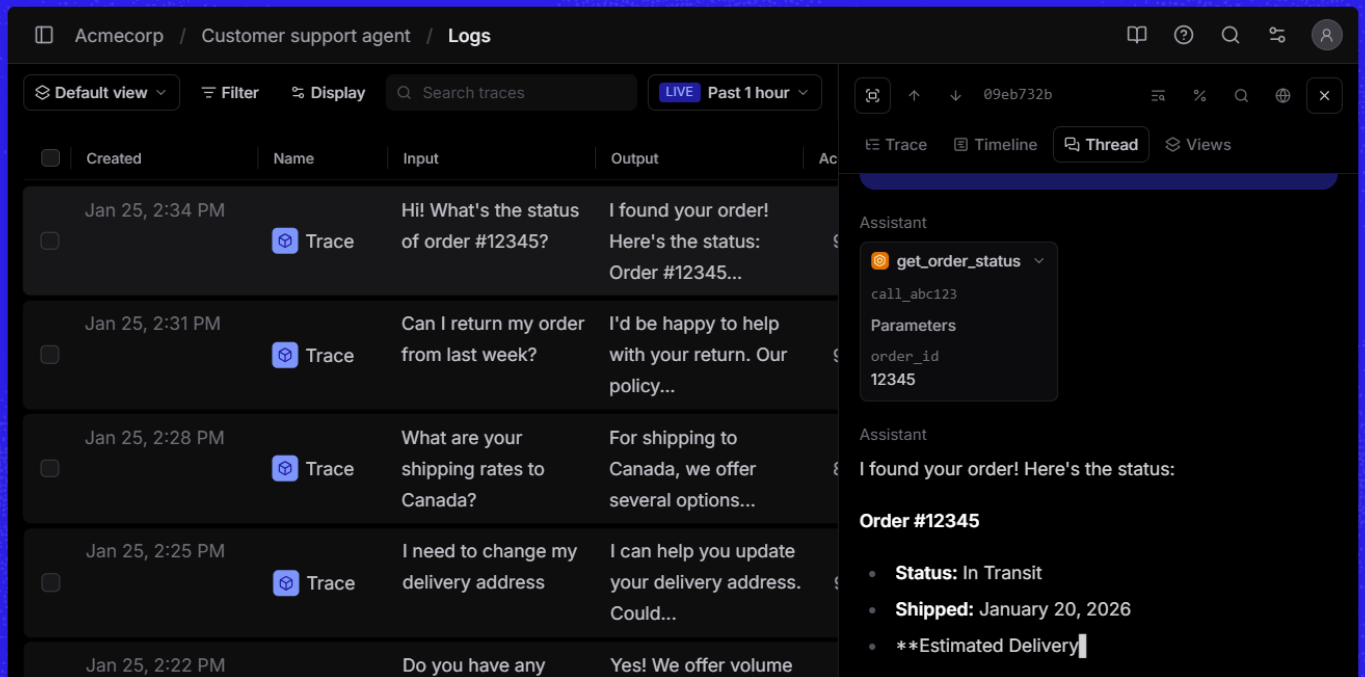Click the Trace cube icon for 2:31 PM row
The height and width of the screenshot is (677, 1365).
click(285, 355)
